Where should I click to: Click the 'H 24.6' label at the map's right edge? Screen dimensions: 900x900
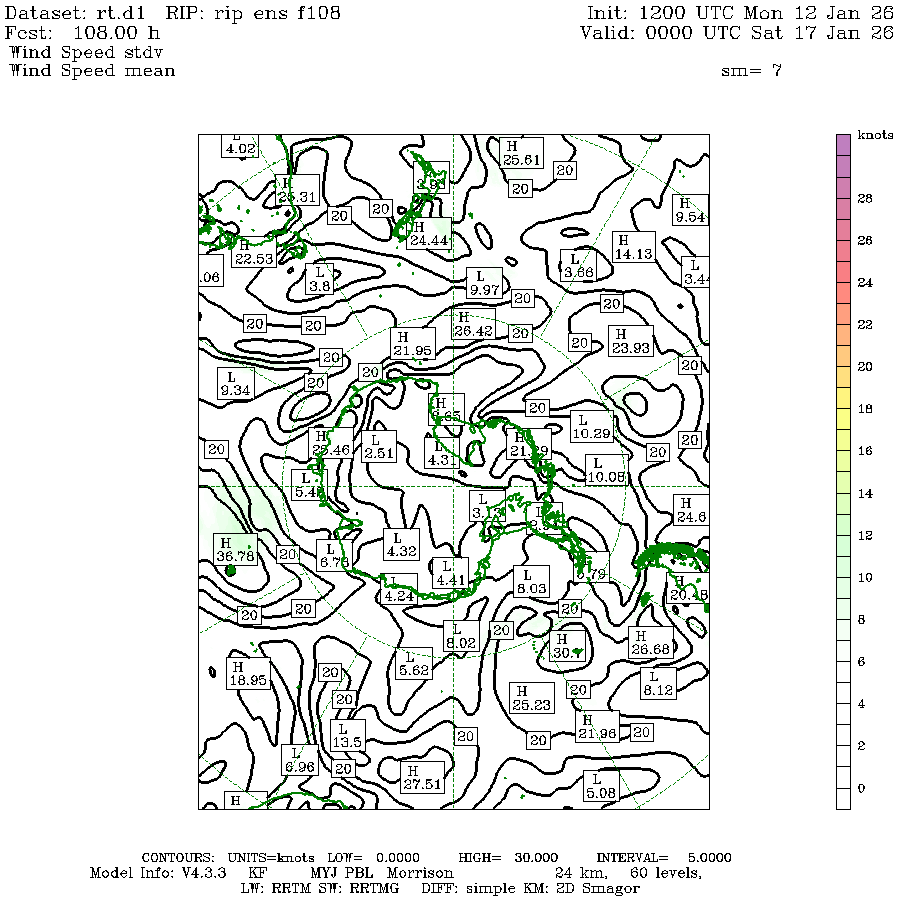(x=691, y=510)
